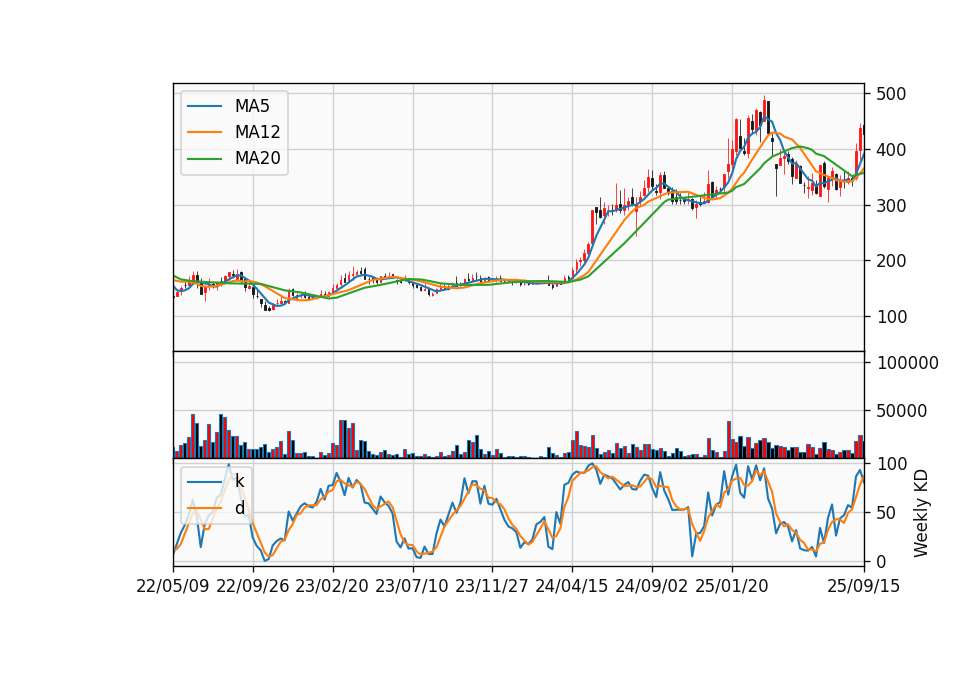This screenshot has width=960, height=690.
Task: Click the 24/09/02 date tick label
Action: (x=651, y=586)
